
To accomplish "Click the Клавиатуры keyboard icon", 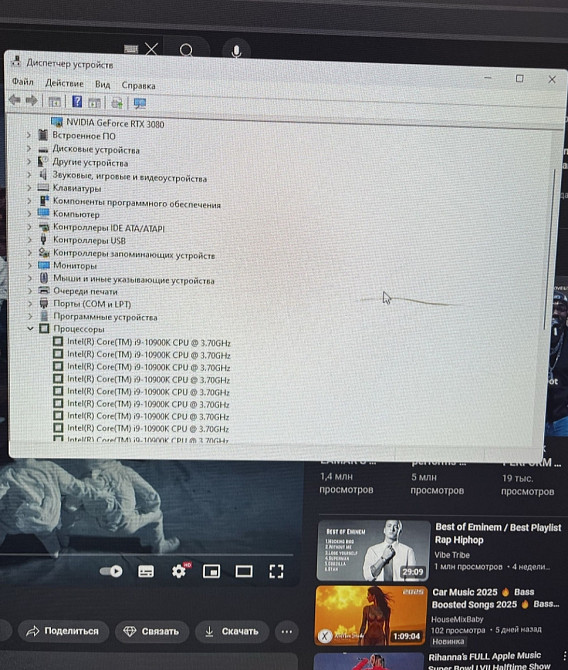I will [x=43, y=188].
